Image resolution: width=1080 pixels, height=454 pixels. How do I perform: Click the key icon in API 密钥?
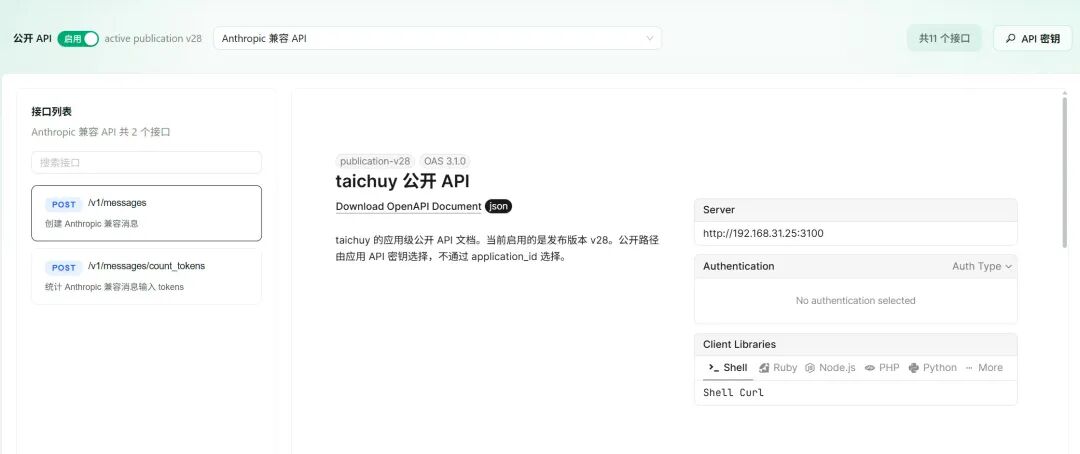tap(1010, 39)
